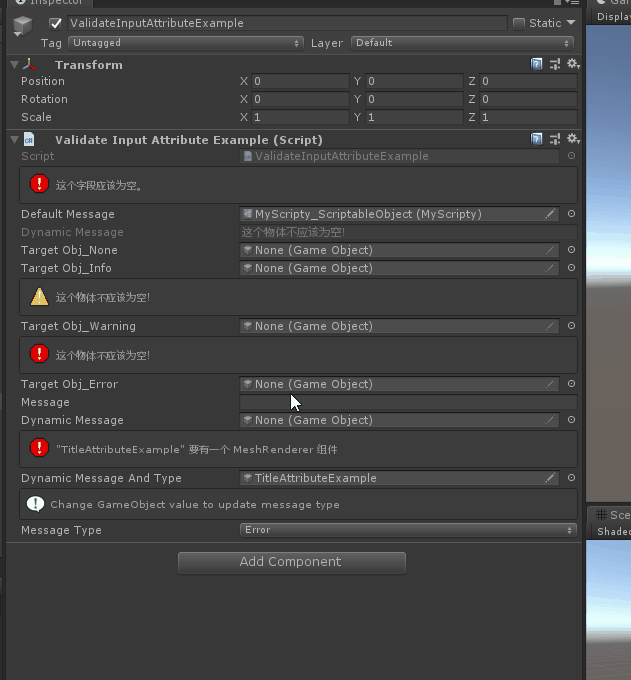Click the Transform preset selector icon
Screen dimensions: 631x680
[x=554, y=64]
